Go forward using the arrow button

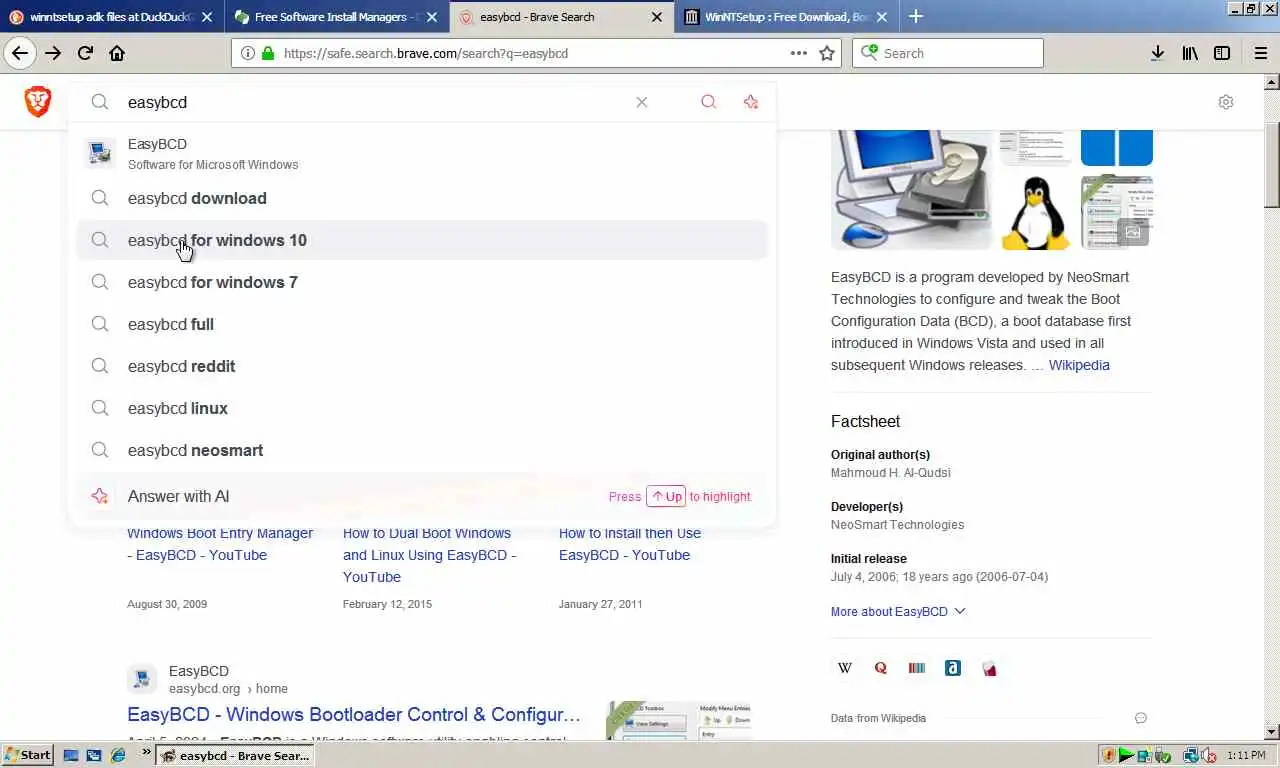point(53,53)
